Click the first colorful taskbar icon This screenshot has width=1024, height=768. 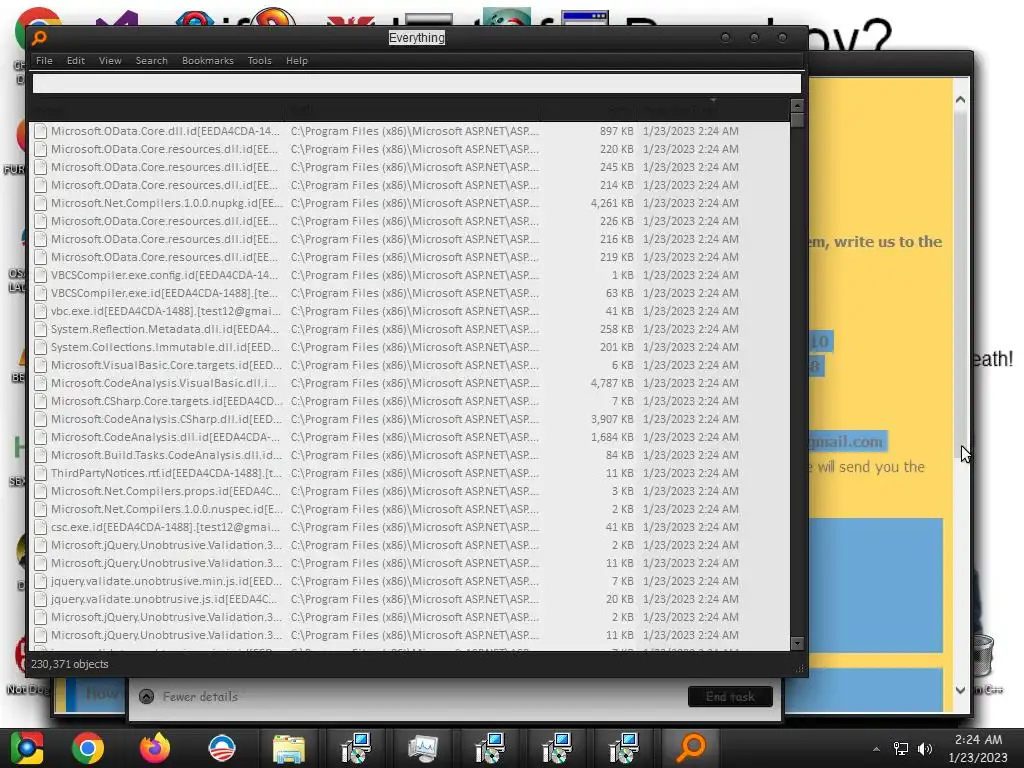pyautogui.click(x=26, y=748)
